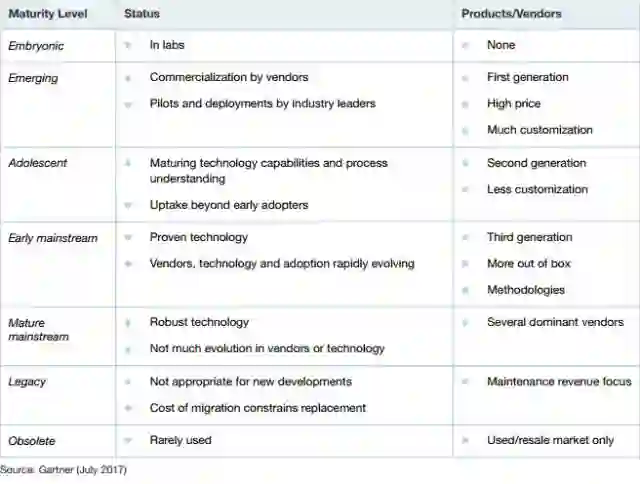This screenshot has width=640, height=484.
Task: Click the bullet before "Rarely used"
Action: [x=128, y=440]
